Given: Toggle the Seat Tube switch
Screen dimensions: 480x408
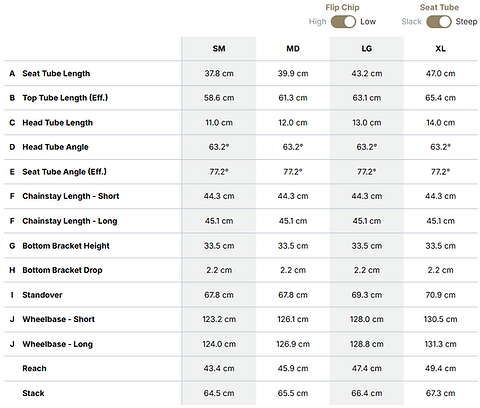Looking at the screenshot, I should click(439, 22).
